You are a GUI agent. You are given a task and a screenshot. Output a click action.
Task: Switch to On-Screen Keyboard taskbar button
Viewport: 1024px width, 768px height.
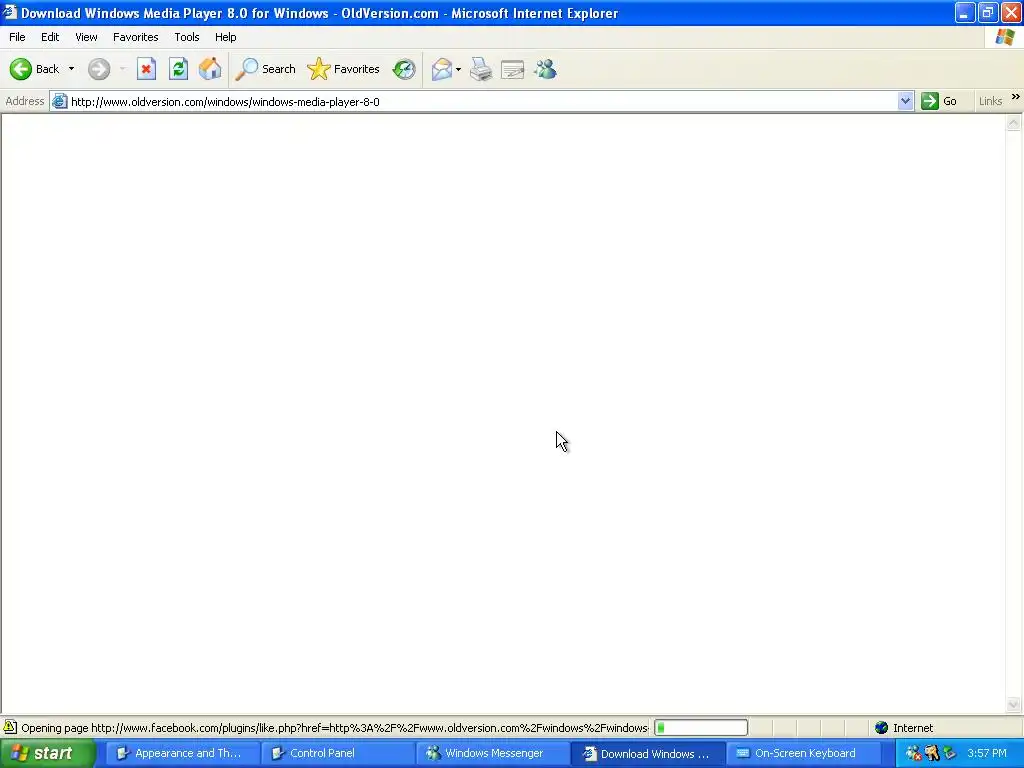(x=803, y=754)
